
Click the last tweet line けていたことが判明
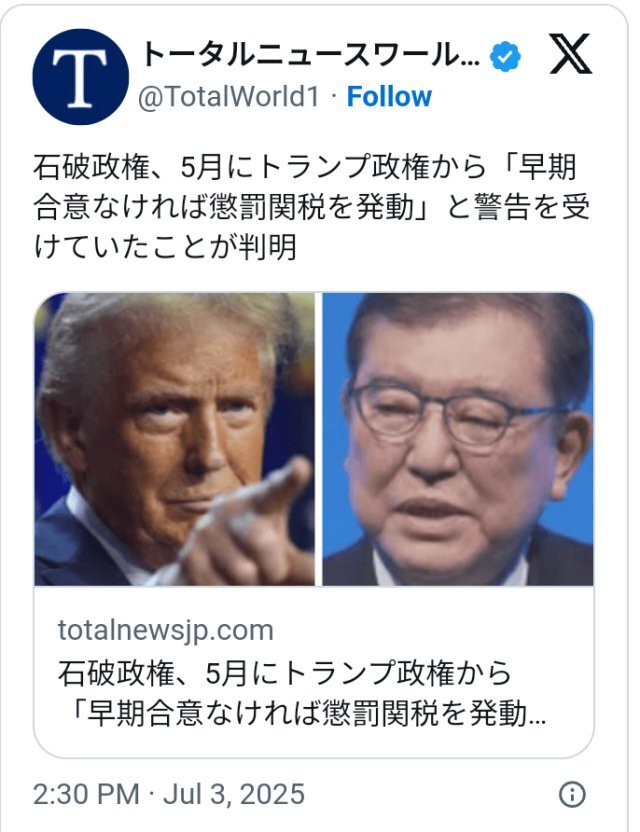(165, 247)
